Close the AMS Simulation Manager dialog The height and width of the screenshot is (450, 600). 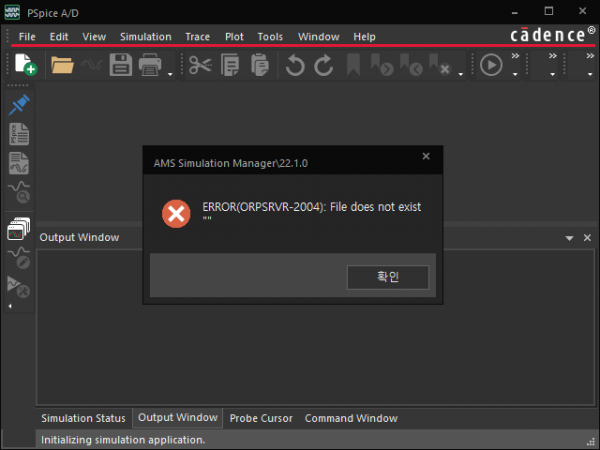pyautogui.click(x=426, y=156)
